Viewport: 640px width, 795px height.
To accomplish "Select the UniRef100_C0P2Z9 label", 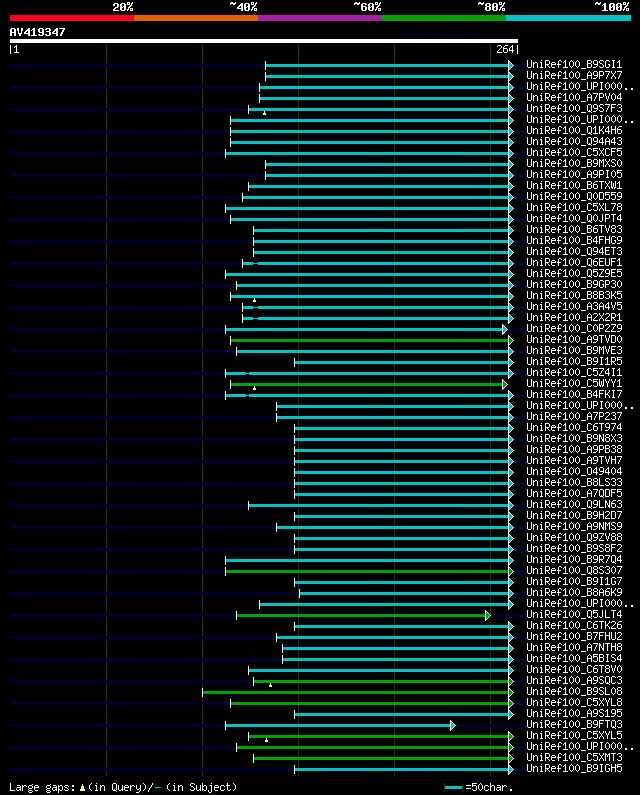I will 574,329.
